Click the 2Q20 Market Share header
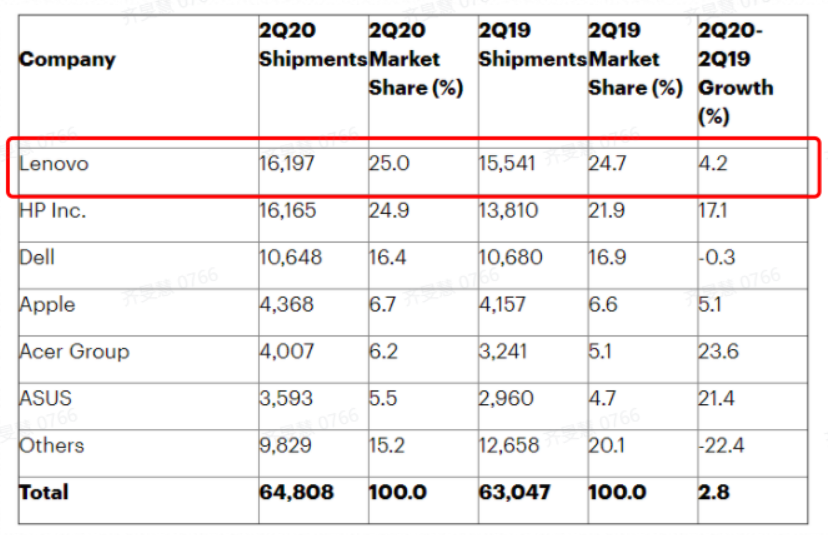Viewport: 828px width, 535px height. [x=415, y=59]
